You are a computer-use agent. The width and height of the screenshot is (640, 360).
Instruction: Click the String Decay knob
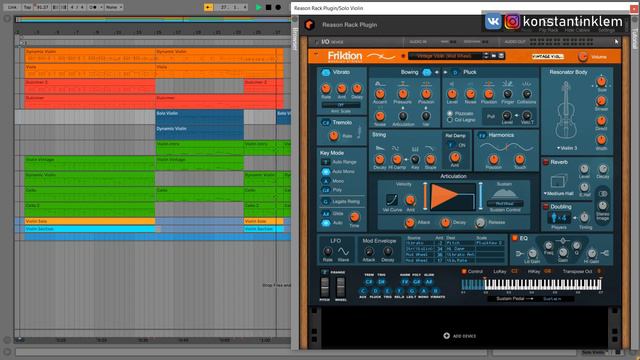click(x=380, y=160)
